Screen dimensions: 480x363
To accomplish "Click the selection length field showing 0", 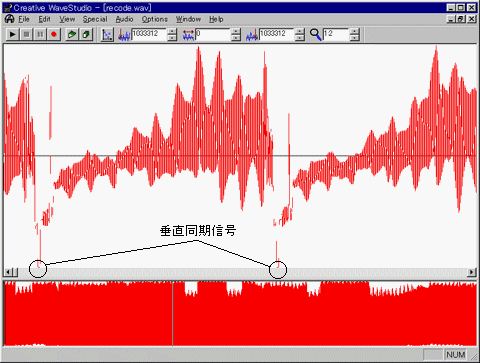I will coord(213,34).
